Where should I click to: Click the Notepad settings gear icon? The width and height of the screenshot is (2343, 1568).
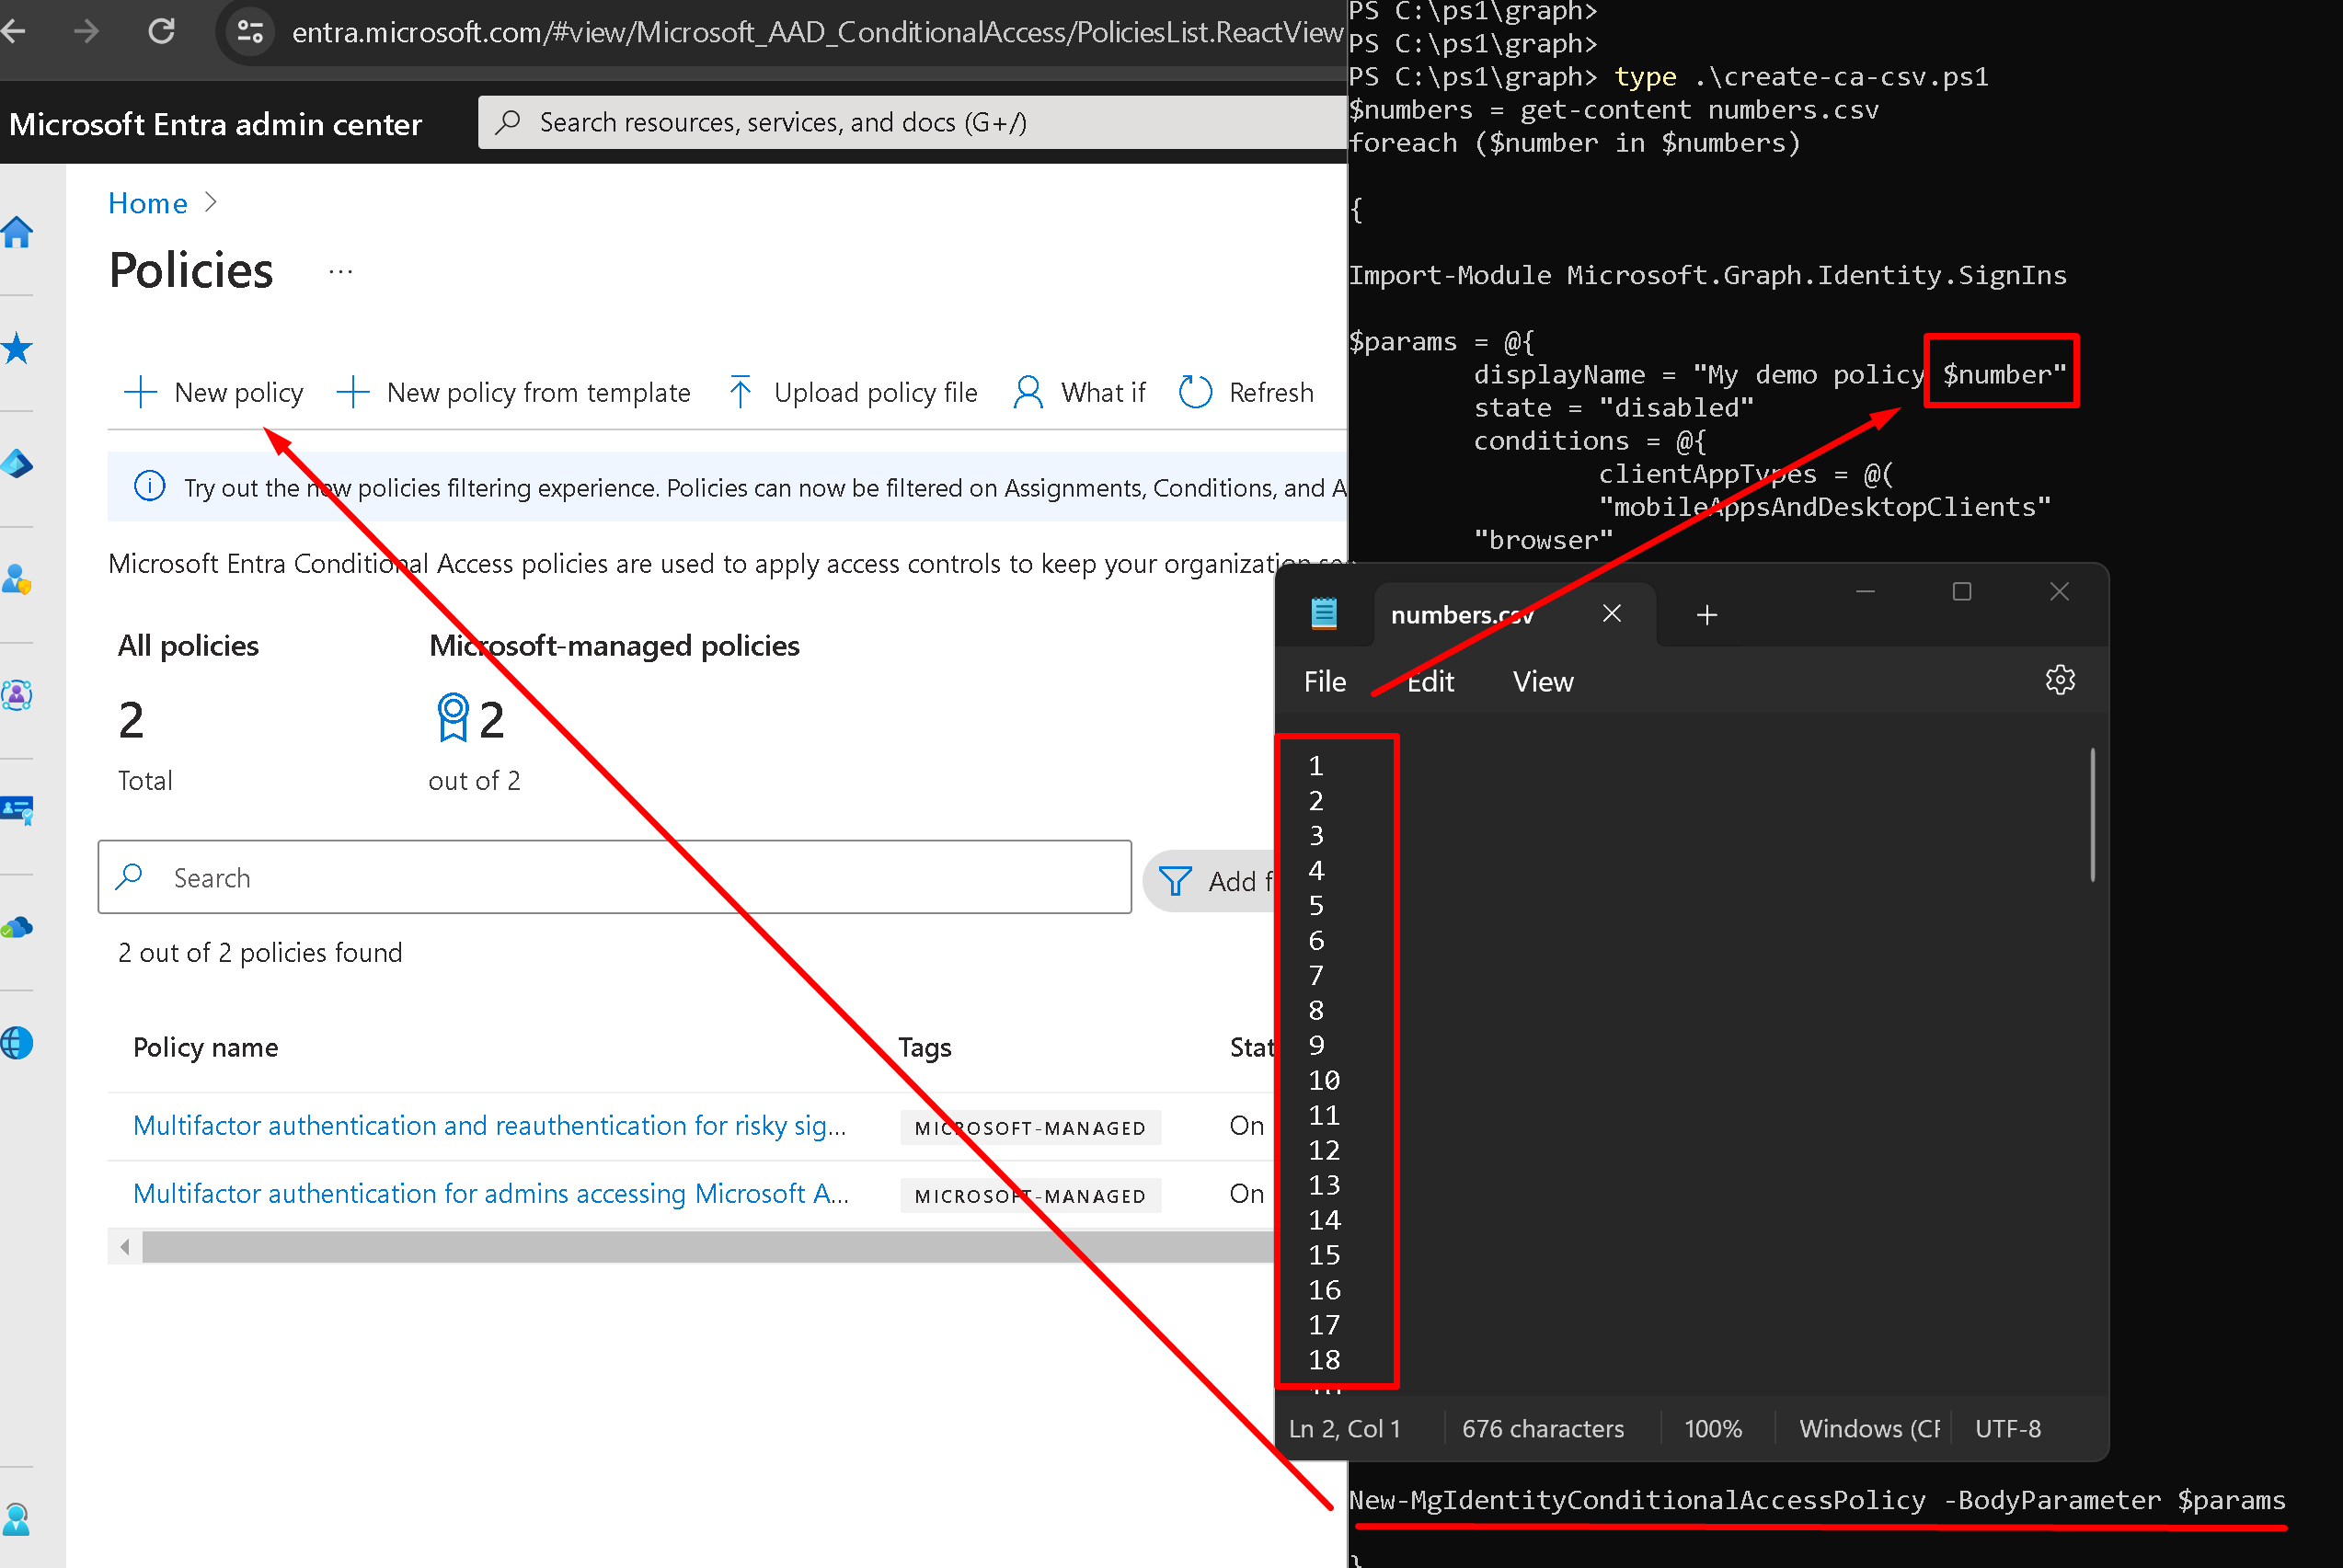tap(2059, 681)
